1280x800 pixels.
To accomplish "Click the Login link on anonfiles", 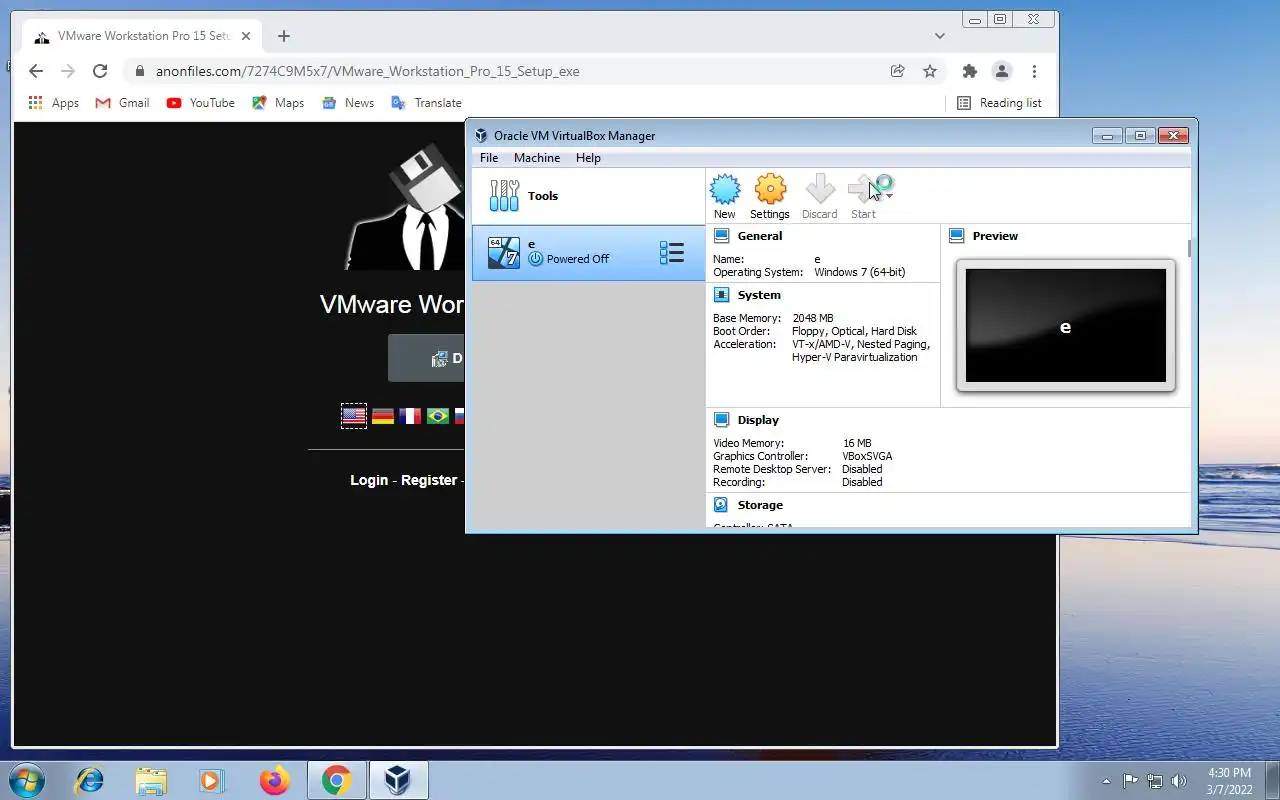I will [x=369, y=480].
